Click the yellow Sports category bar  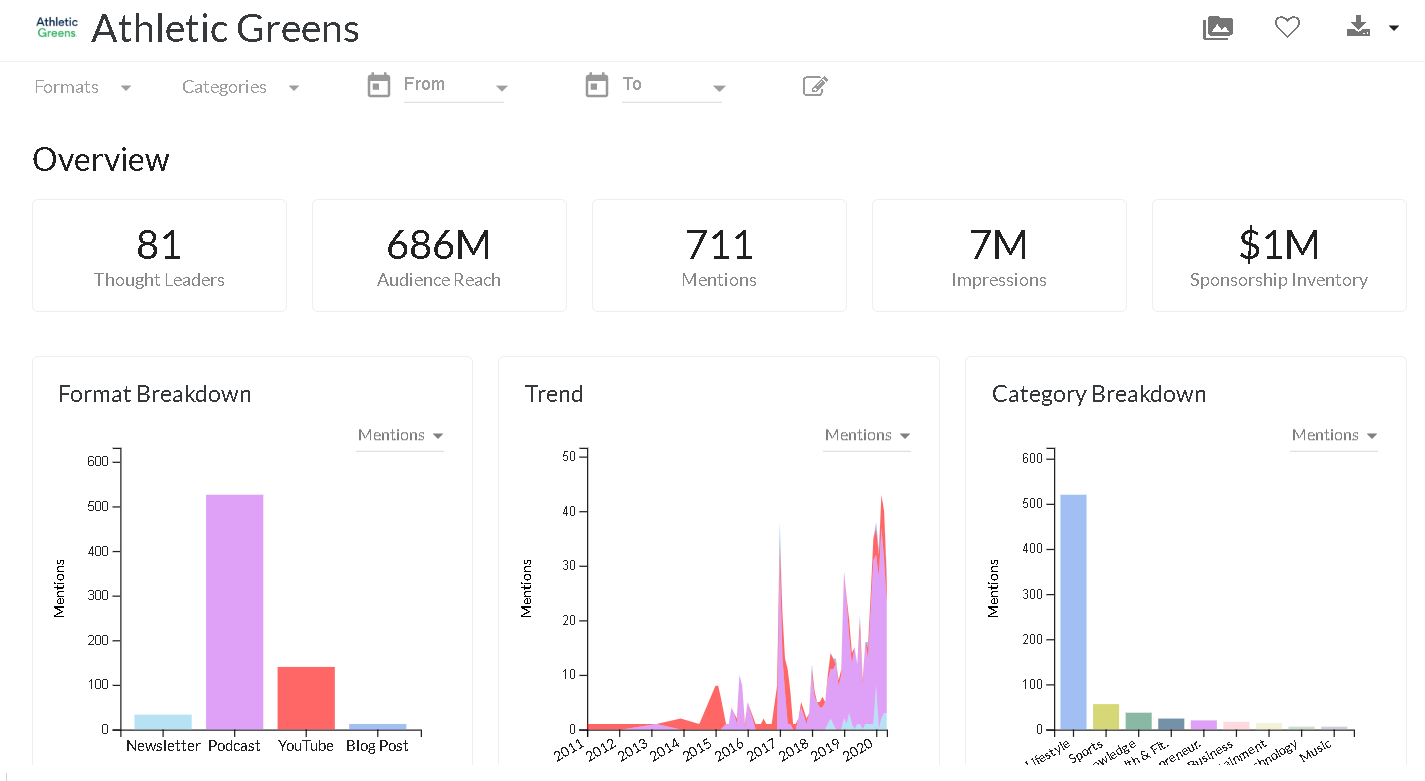(x=1106, y=717)
